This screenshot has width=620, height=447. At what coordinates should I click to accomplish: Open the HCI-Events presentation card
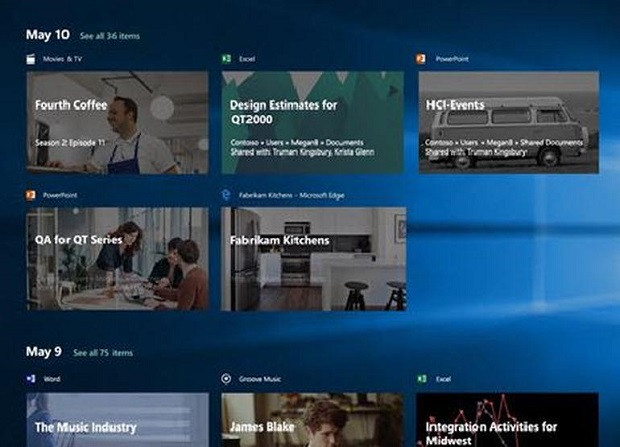[x=508, y=123]
